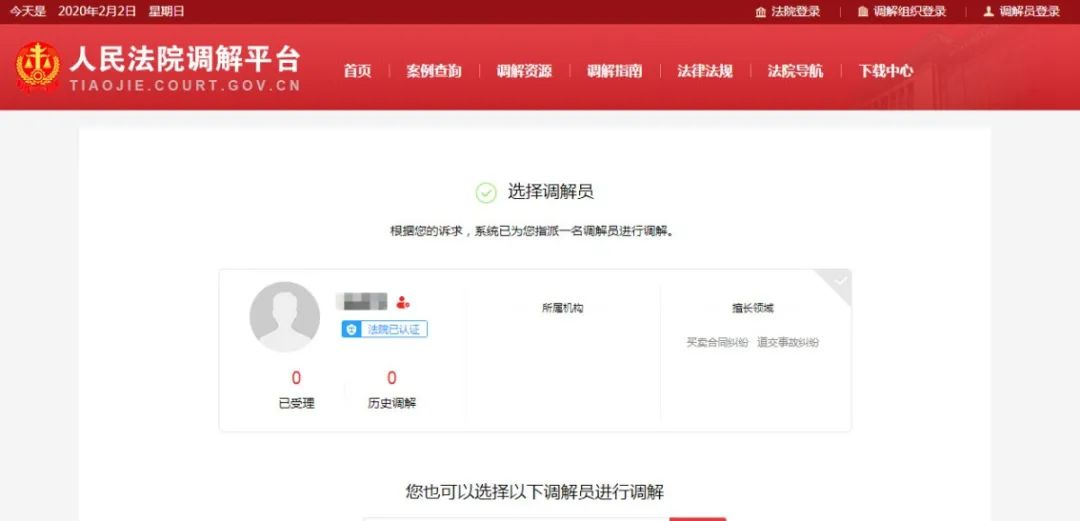Click the mediator avatar placeholder
Viewport: 1080px width, 521px height.
coord(284,316)
